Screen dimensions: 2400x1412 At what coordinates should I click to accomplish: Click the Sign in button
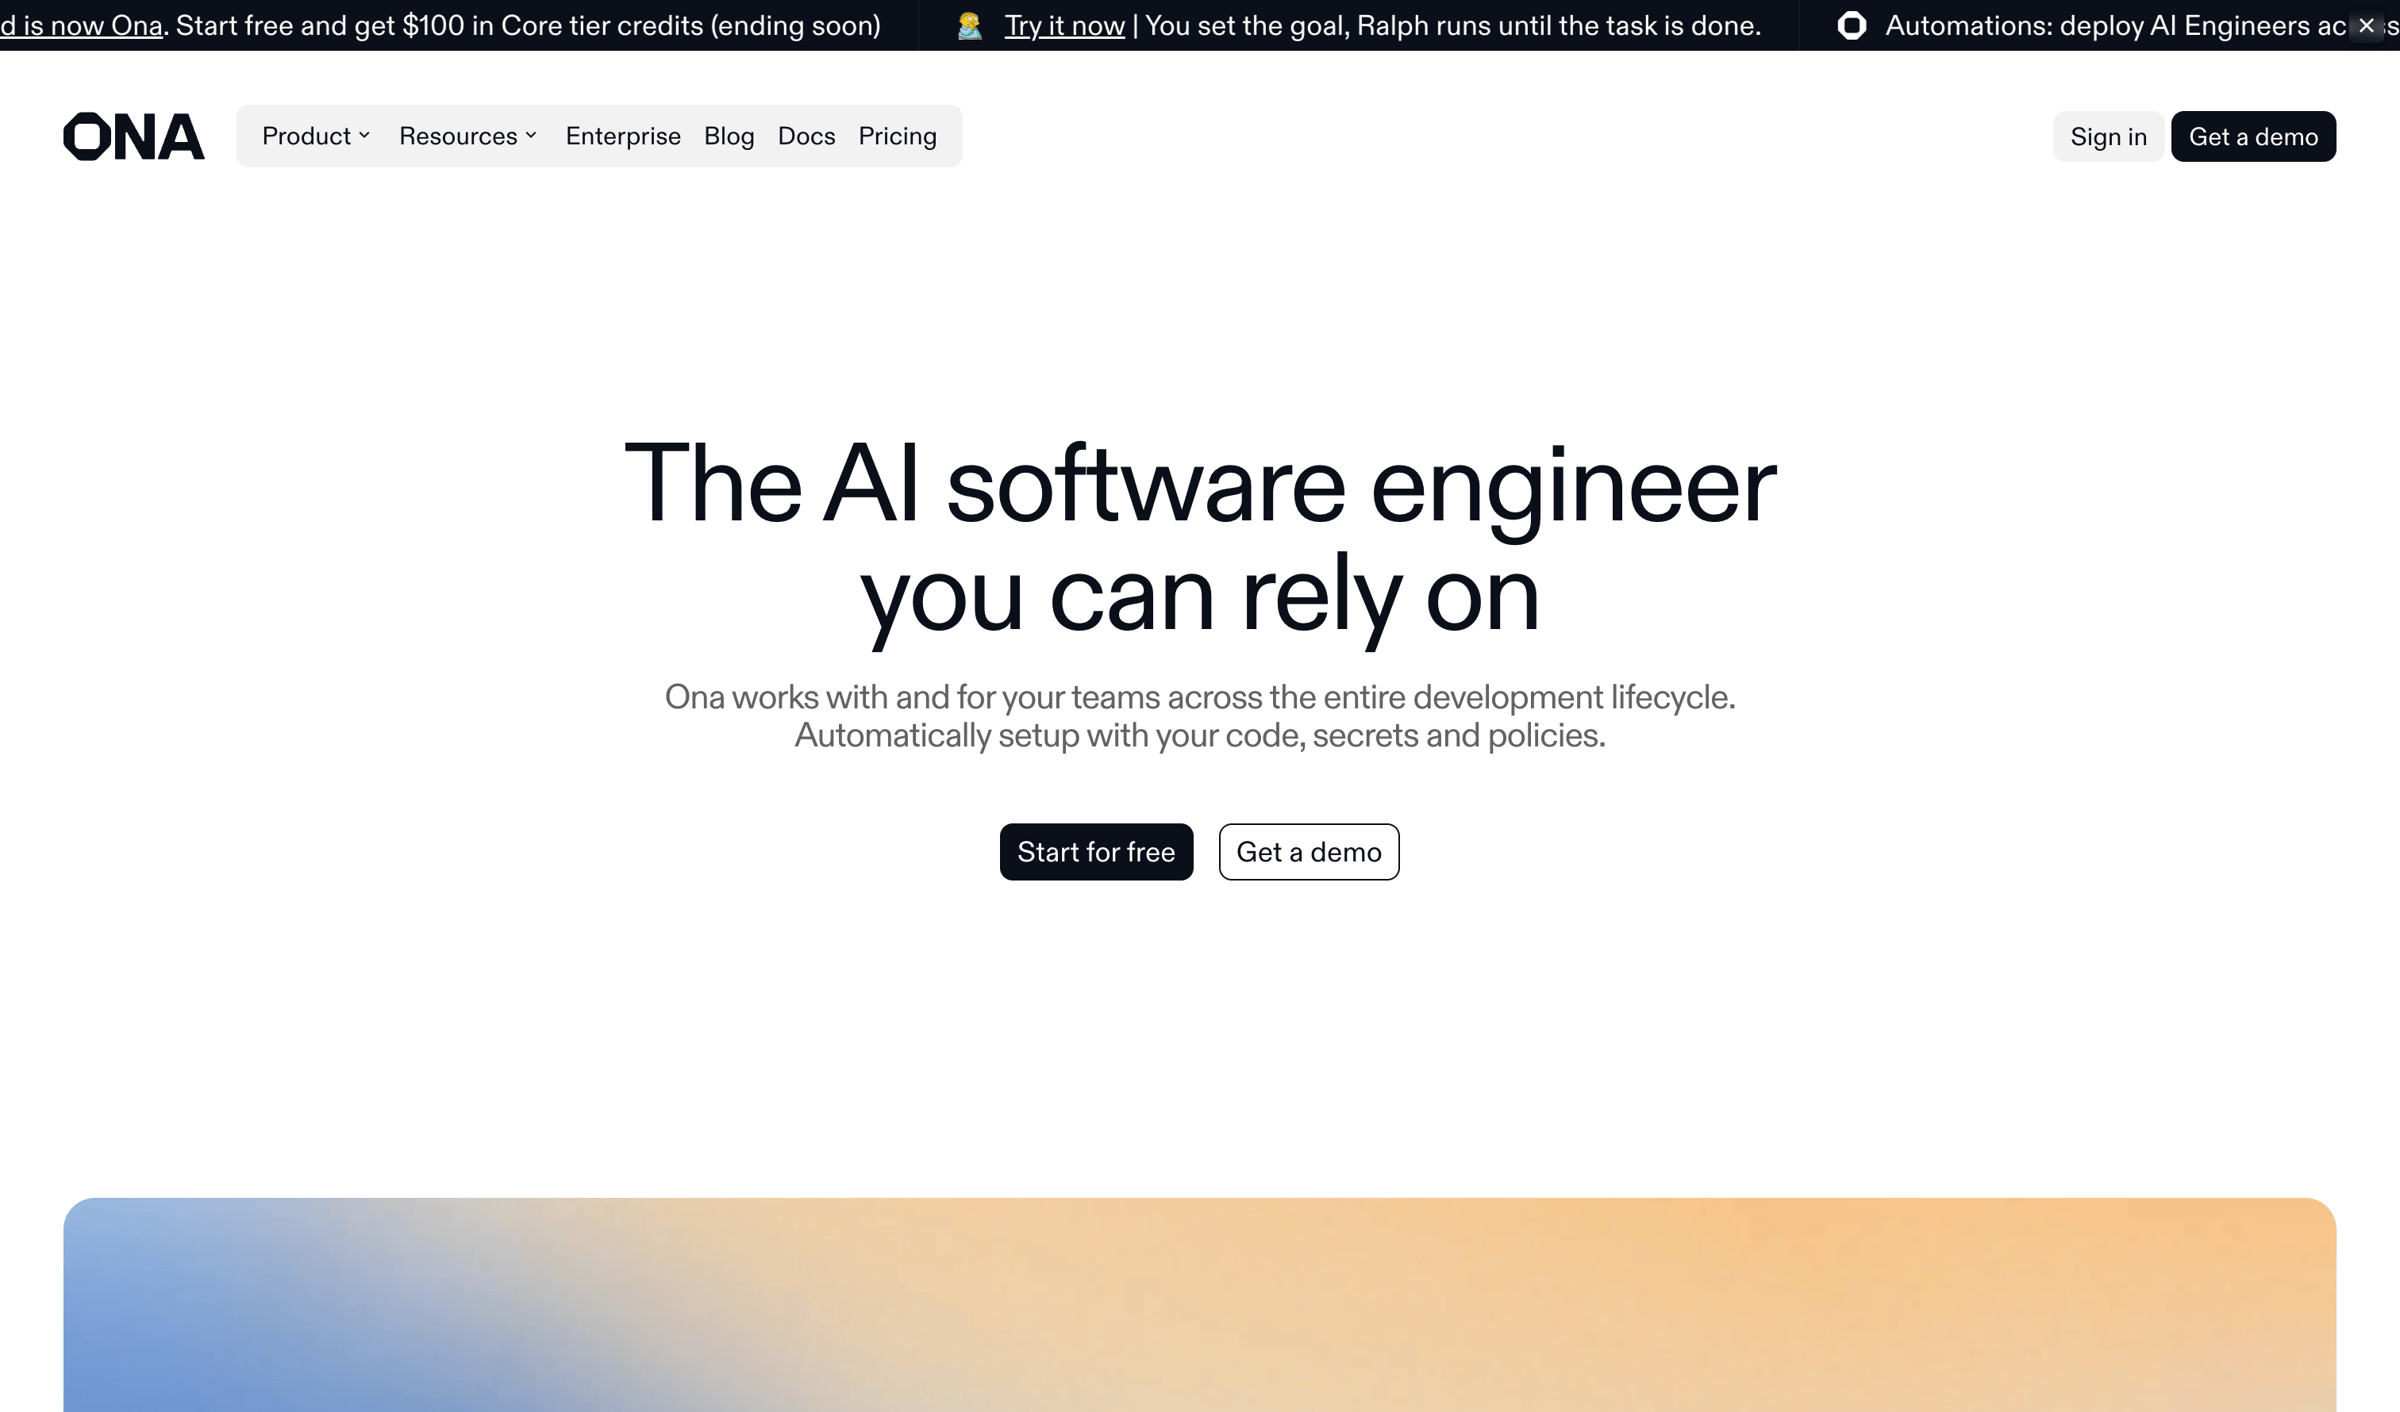[x=2108, y=136]
